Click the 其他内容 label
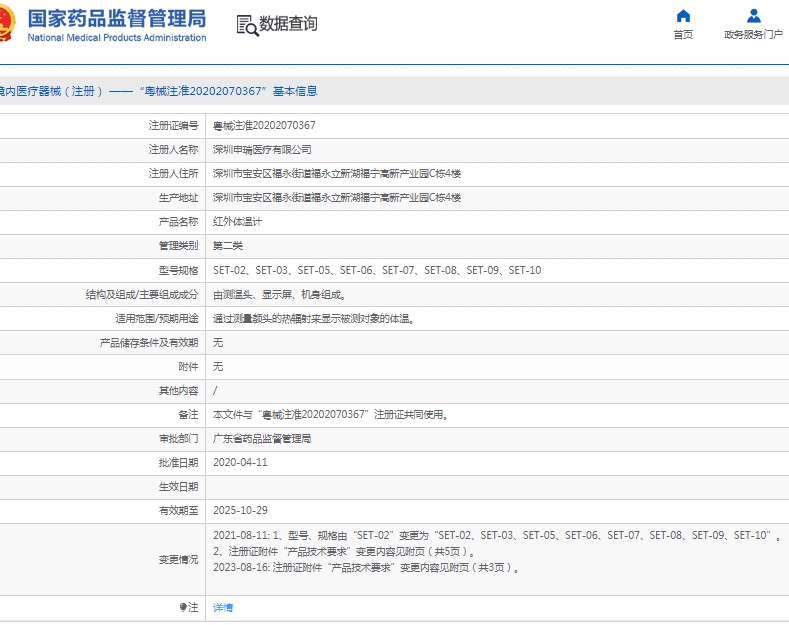 point(178,390)
